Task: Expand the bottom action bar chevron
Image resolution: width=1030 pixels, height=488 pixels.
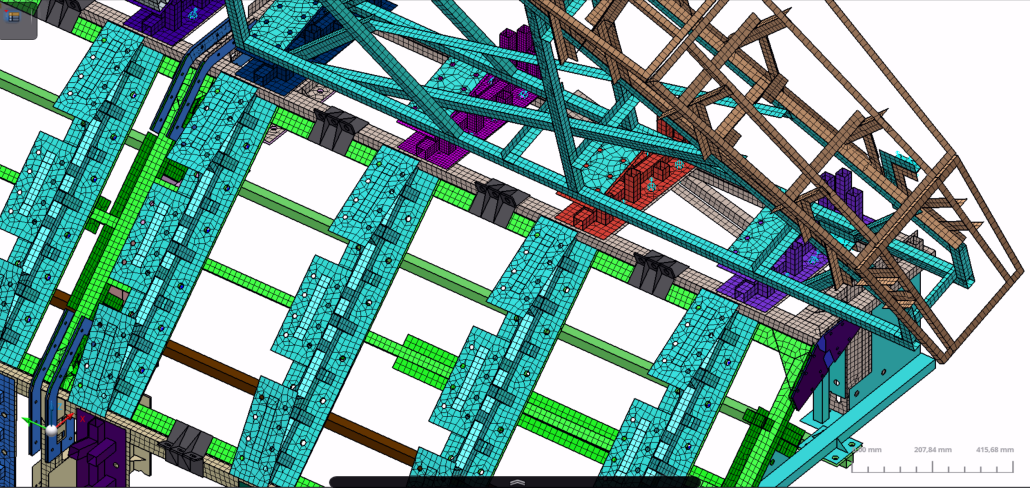Action: click(516, 481)
